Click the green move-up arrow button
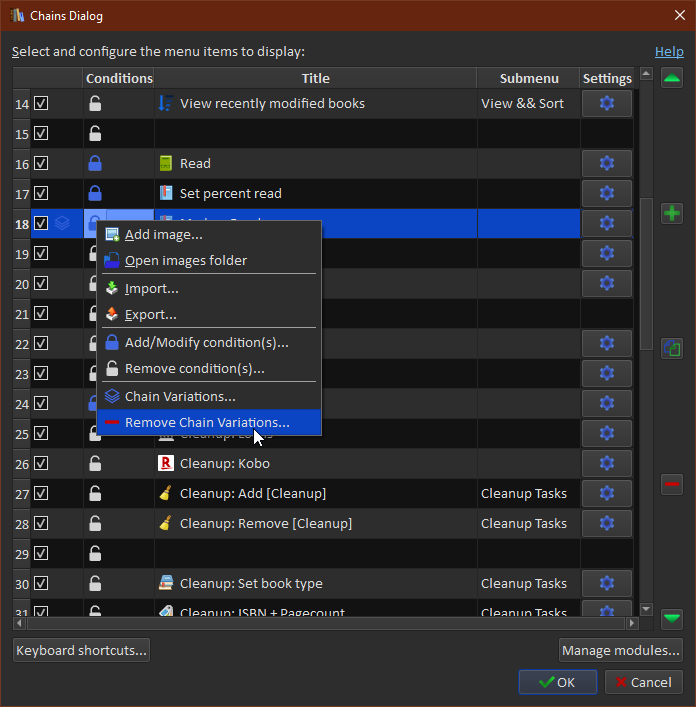The height and width of the screenshot is (707, 696). [672, 78]
